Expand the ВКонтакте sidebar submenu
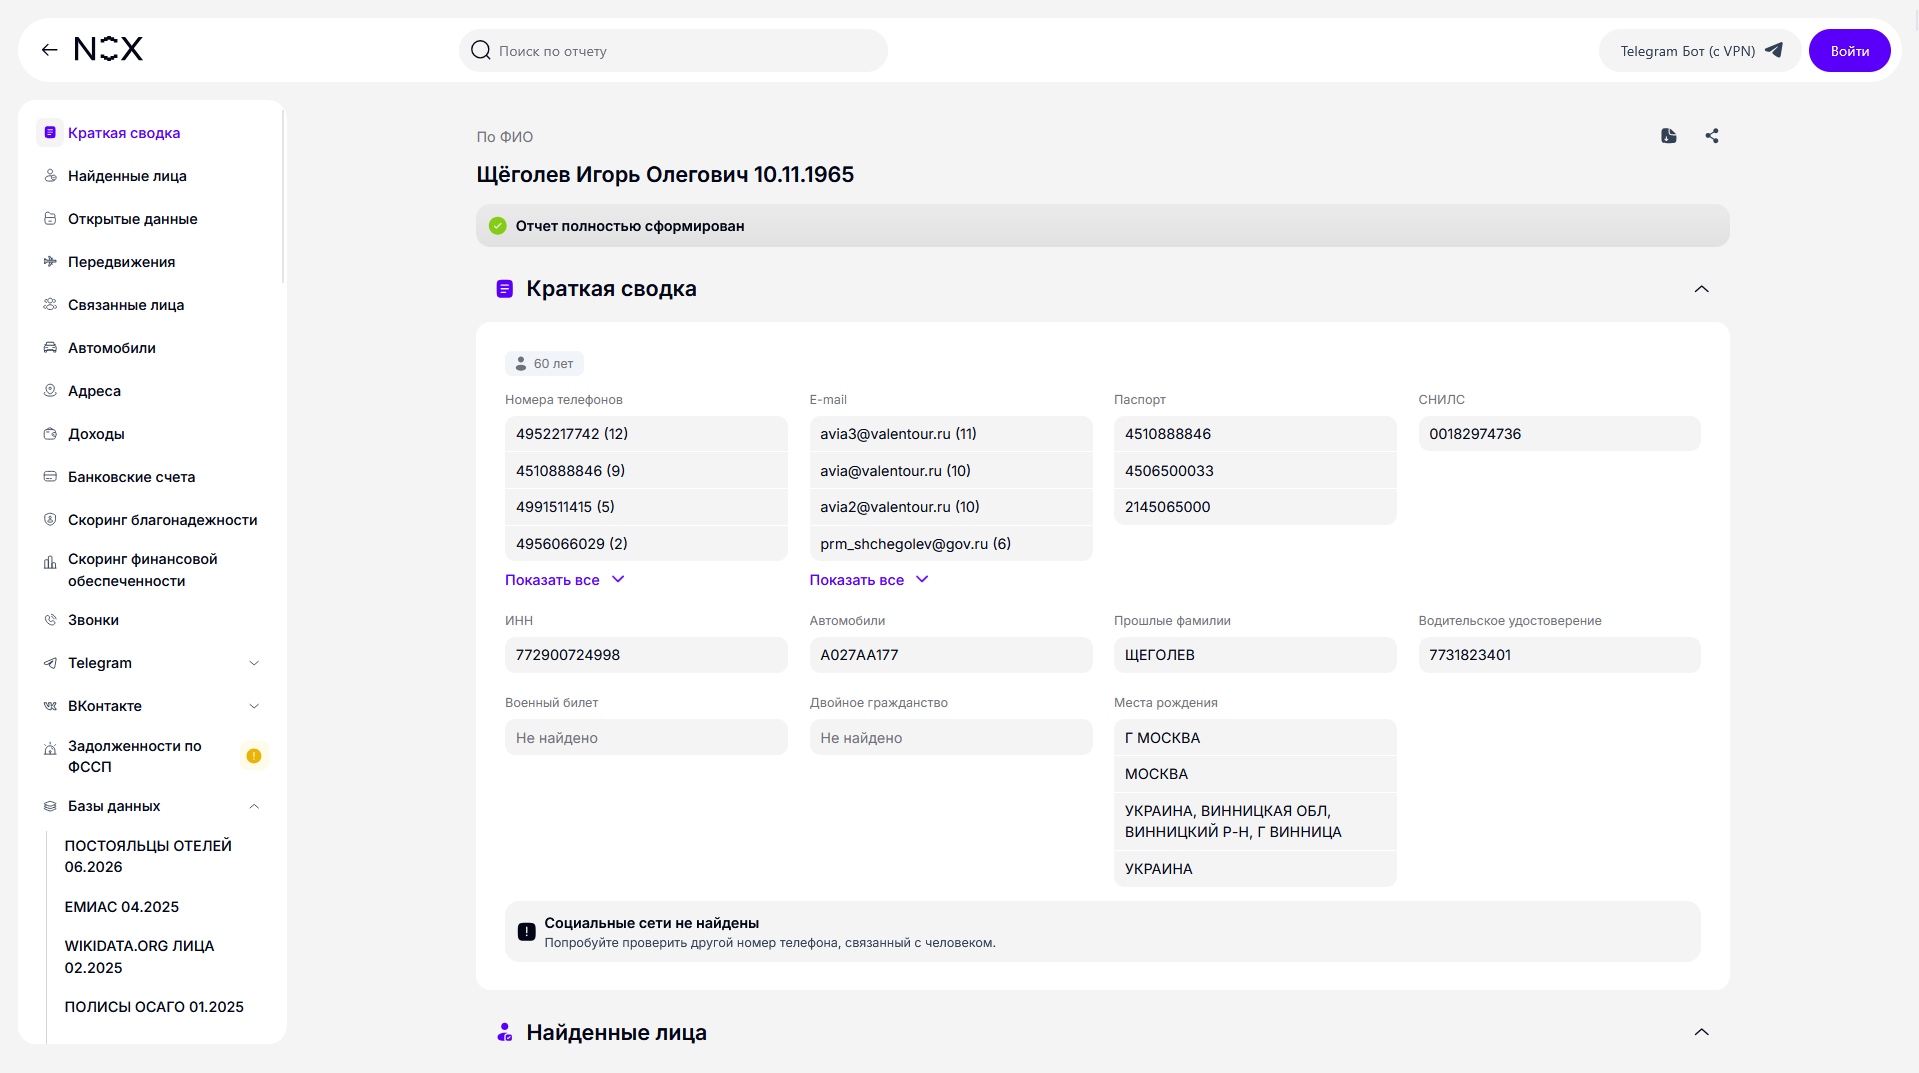The image size is (1919, 1073). point(254,706)
